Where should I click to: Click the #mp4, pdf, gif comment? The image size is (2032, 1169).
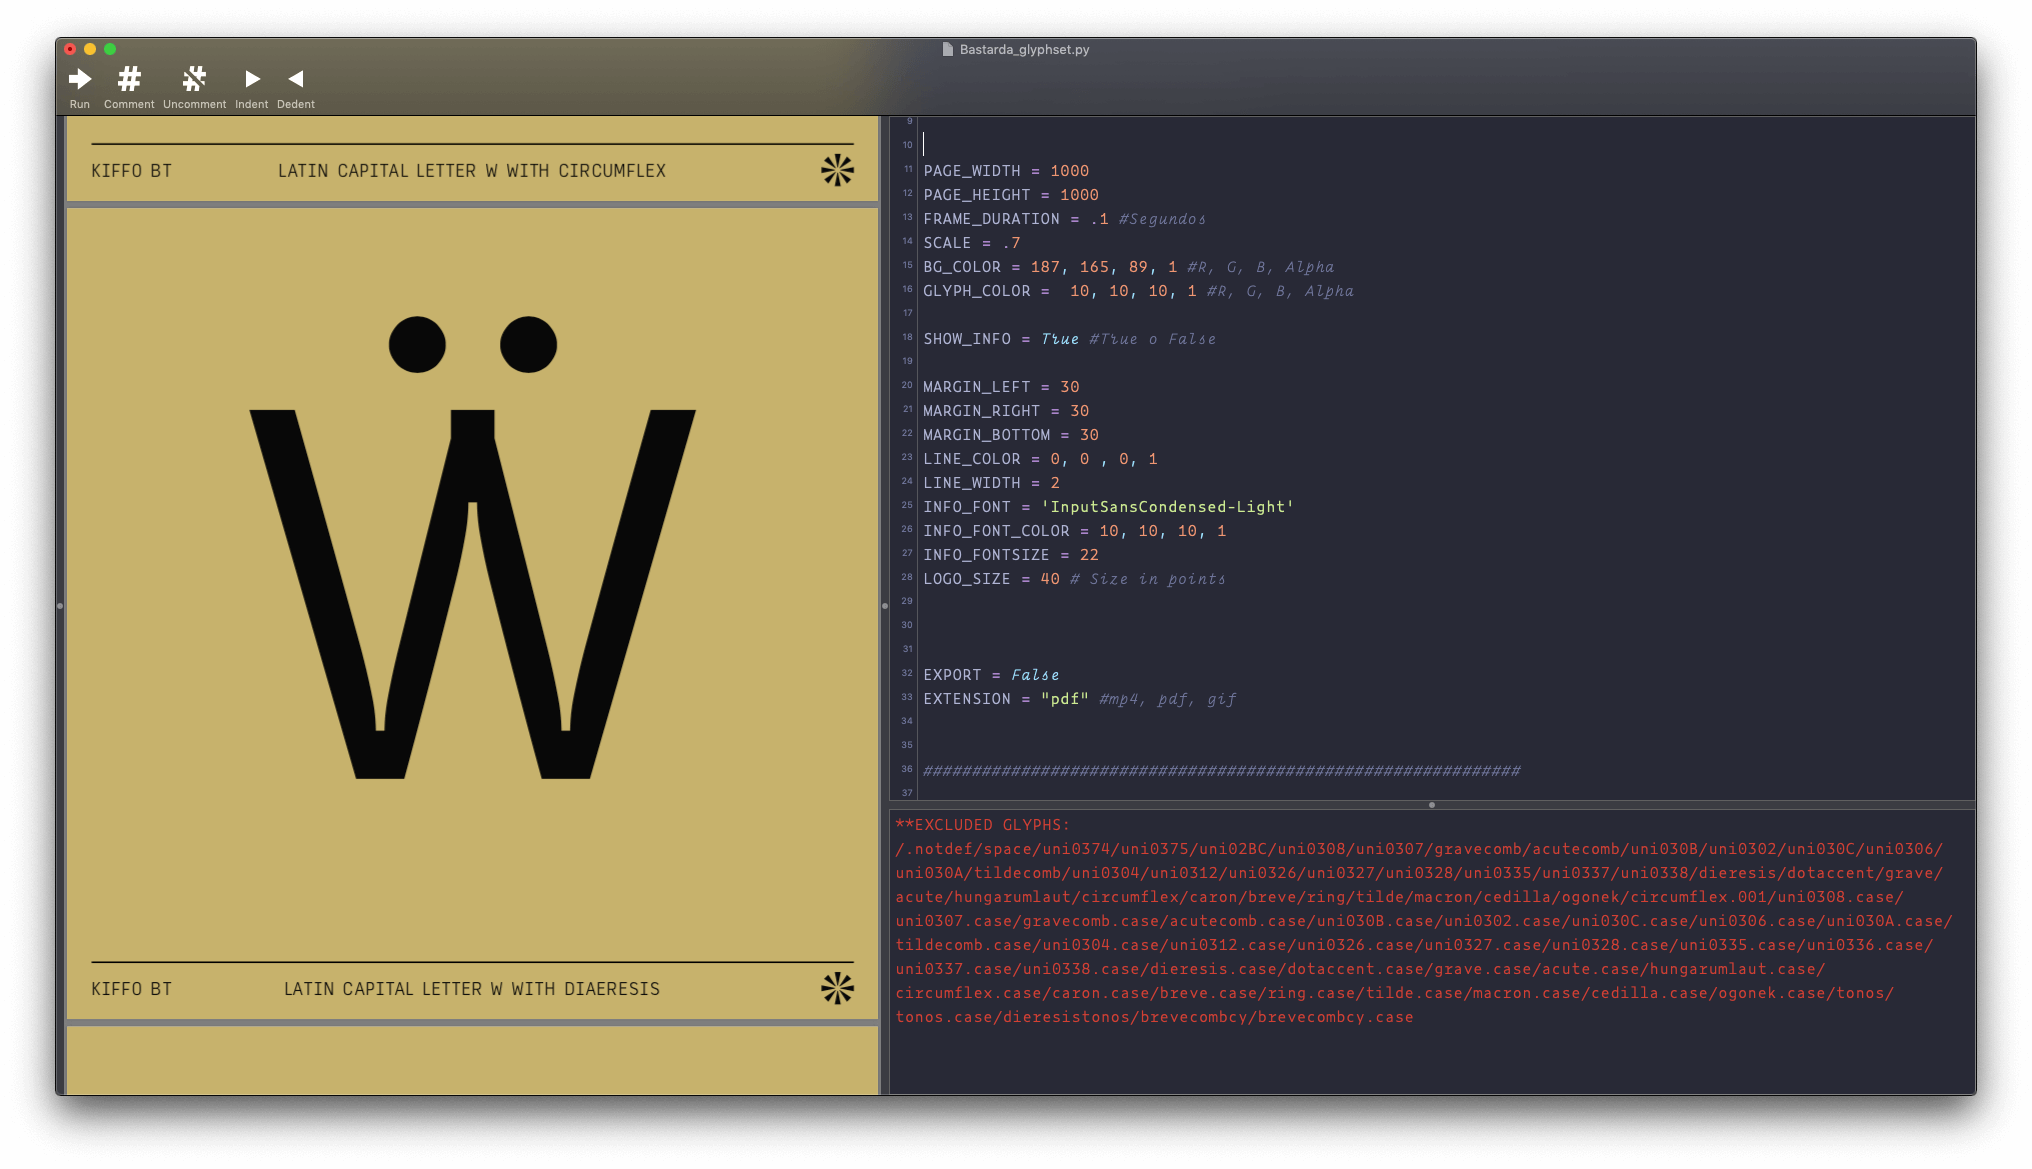pyautogui.click(x=1168, y=699)
